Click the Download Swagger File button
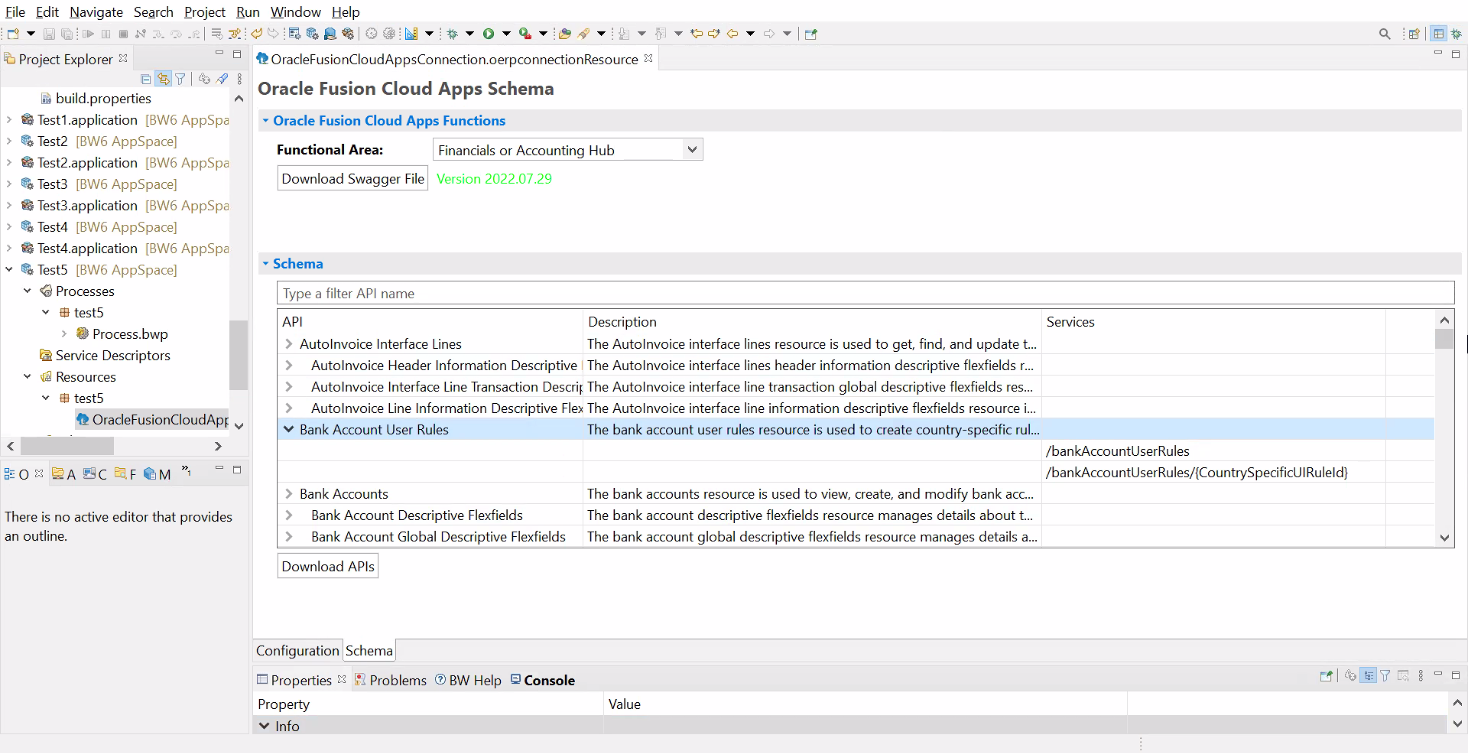The image size is (1468, 753). tap(352, 179)
